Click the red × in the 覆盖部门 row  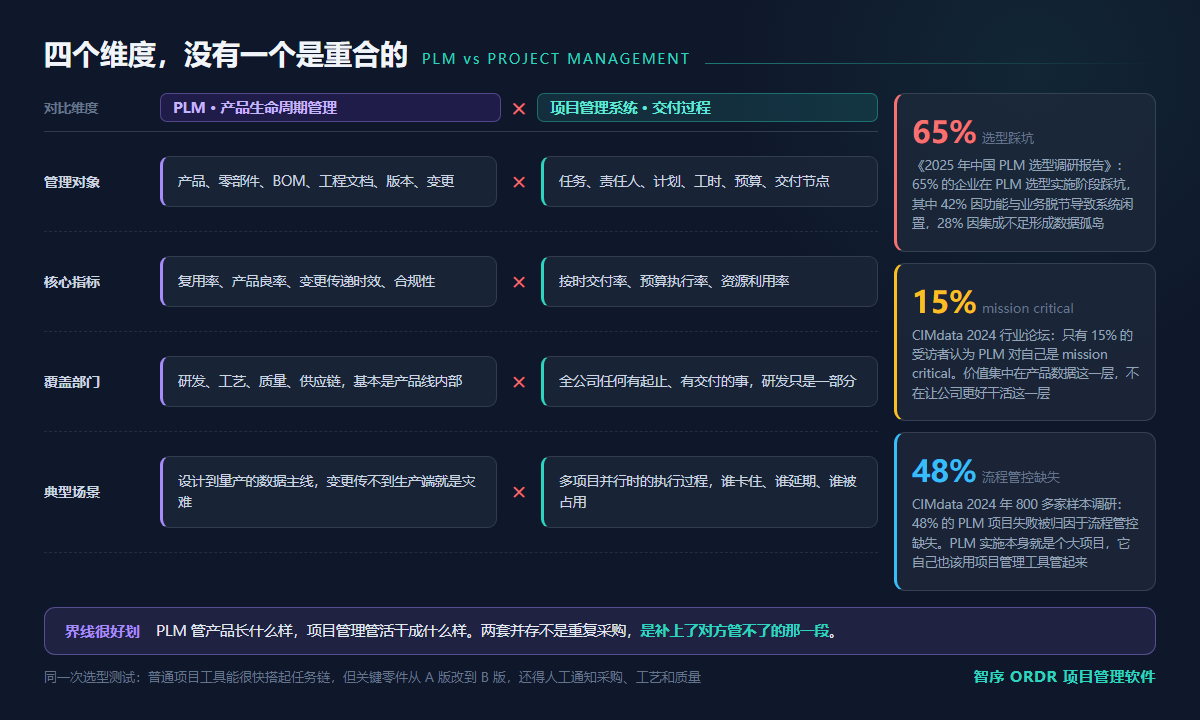click(519, 382)
